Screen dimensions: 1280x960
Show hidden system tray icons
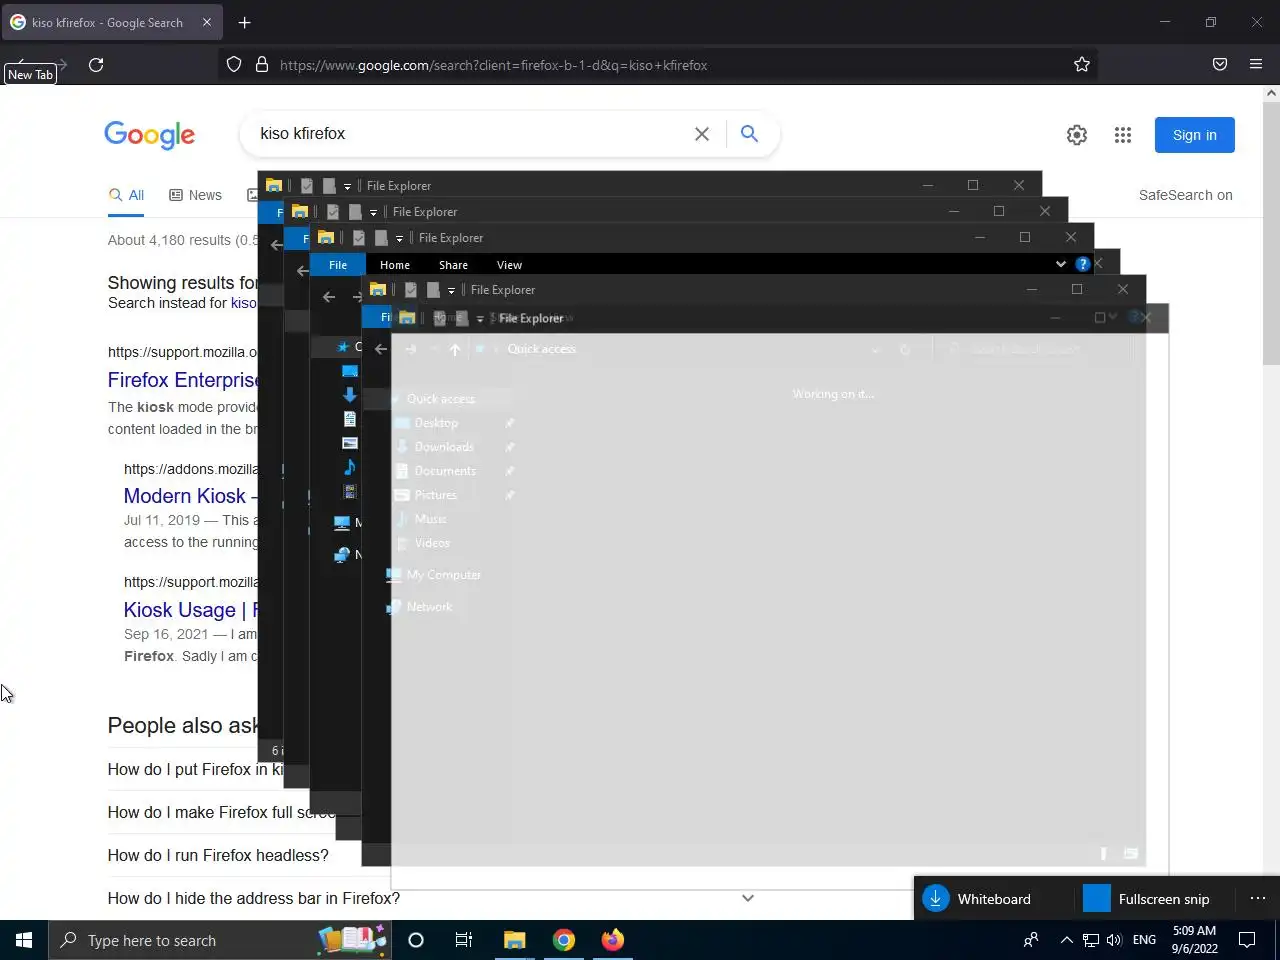(1066, 940)
